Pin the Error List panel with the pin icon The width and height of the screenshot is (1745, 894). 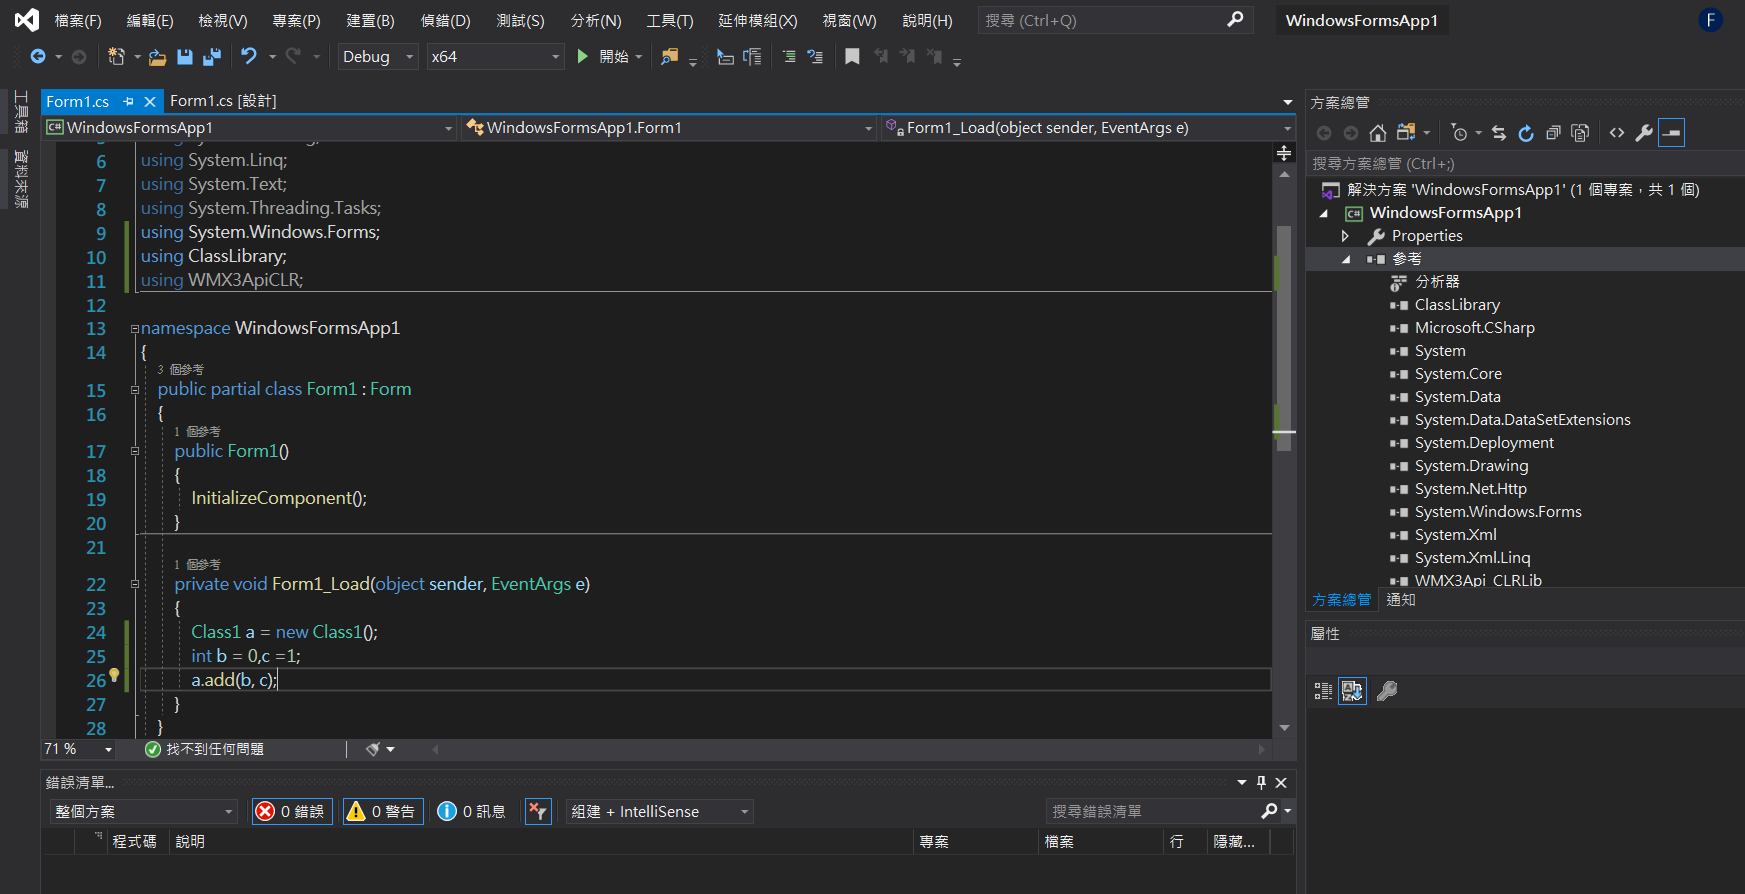1261,783
